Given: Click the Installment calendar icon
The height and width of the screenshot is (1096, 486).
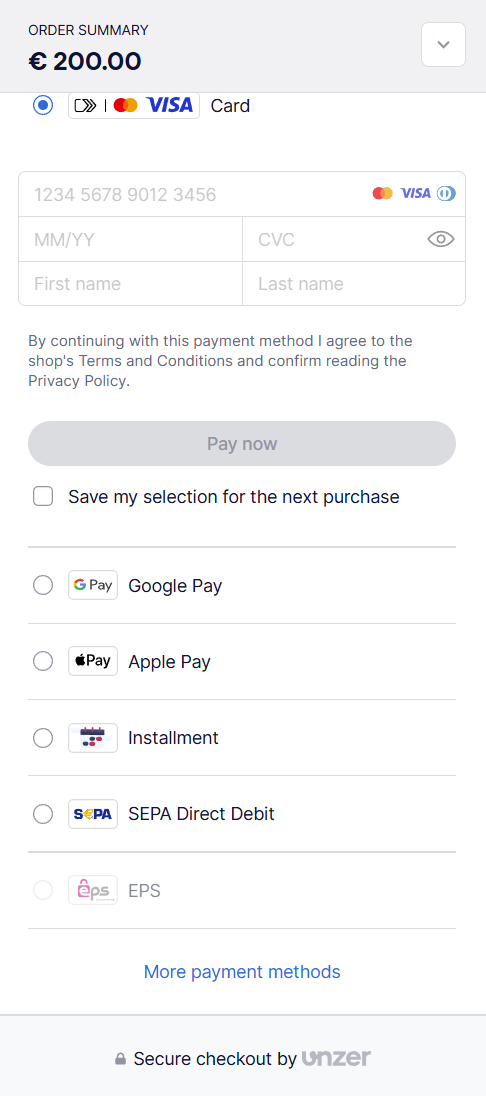Looking at the screenshot, I should pos(93,737).
